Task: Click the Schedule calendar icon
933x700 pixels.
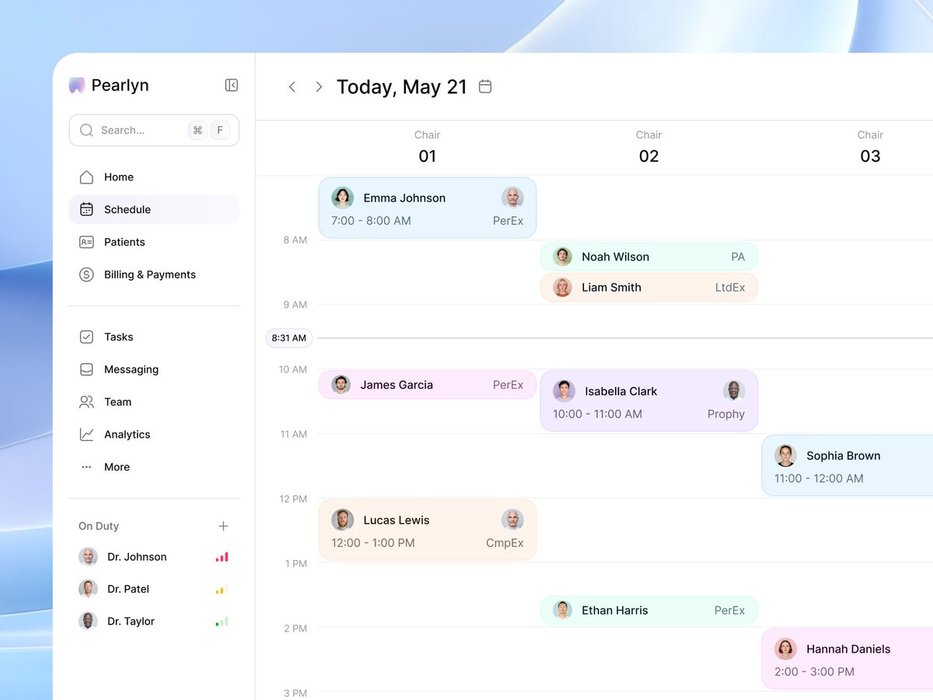Action: pyautogui.click(x=86, y=210)
